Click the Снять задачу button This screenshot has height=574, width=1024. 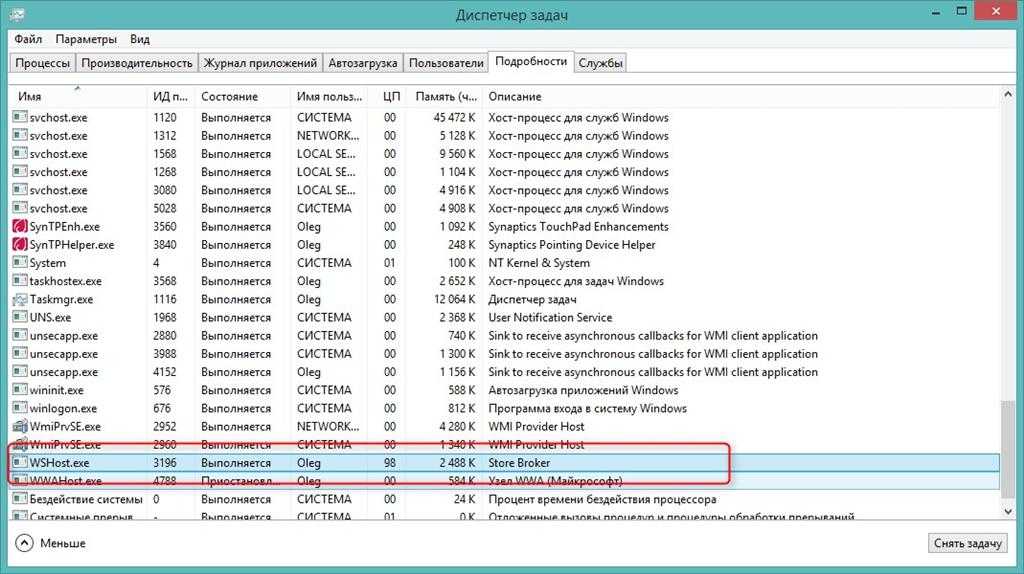tap(967, 543)
